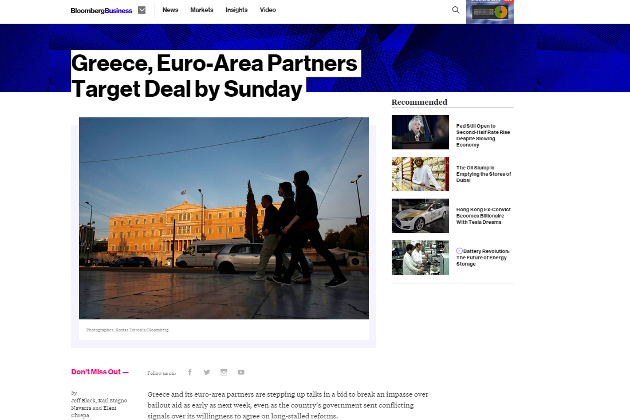This screenshot has width=630, height=420.
Task: Click the Don't Miss Out label
Action: (x=100, y=372)
